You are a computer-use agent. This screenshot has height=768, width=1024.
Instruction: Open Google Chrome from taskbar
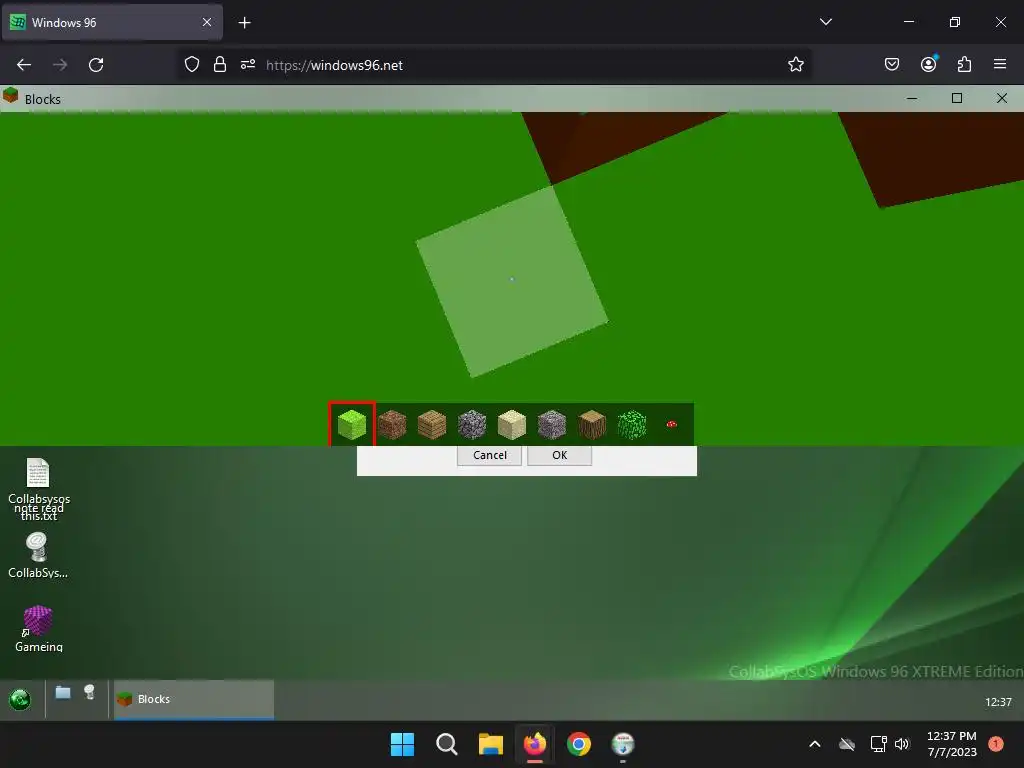tap(579, 744)
